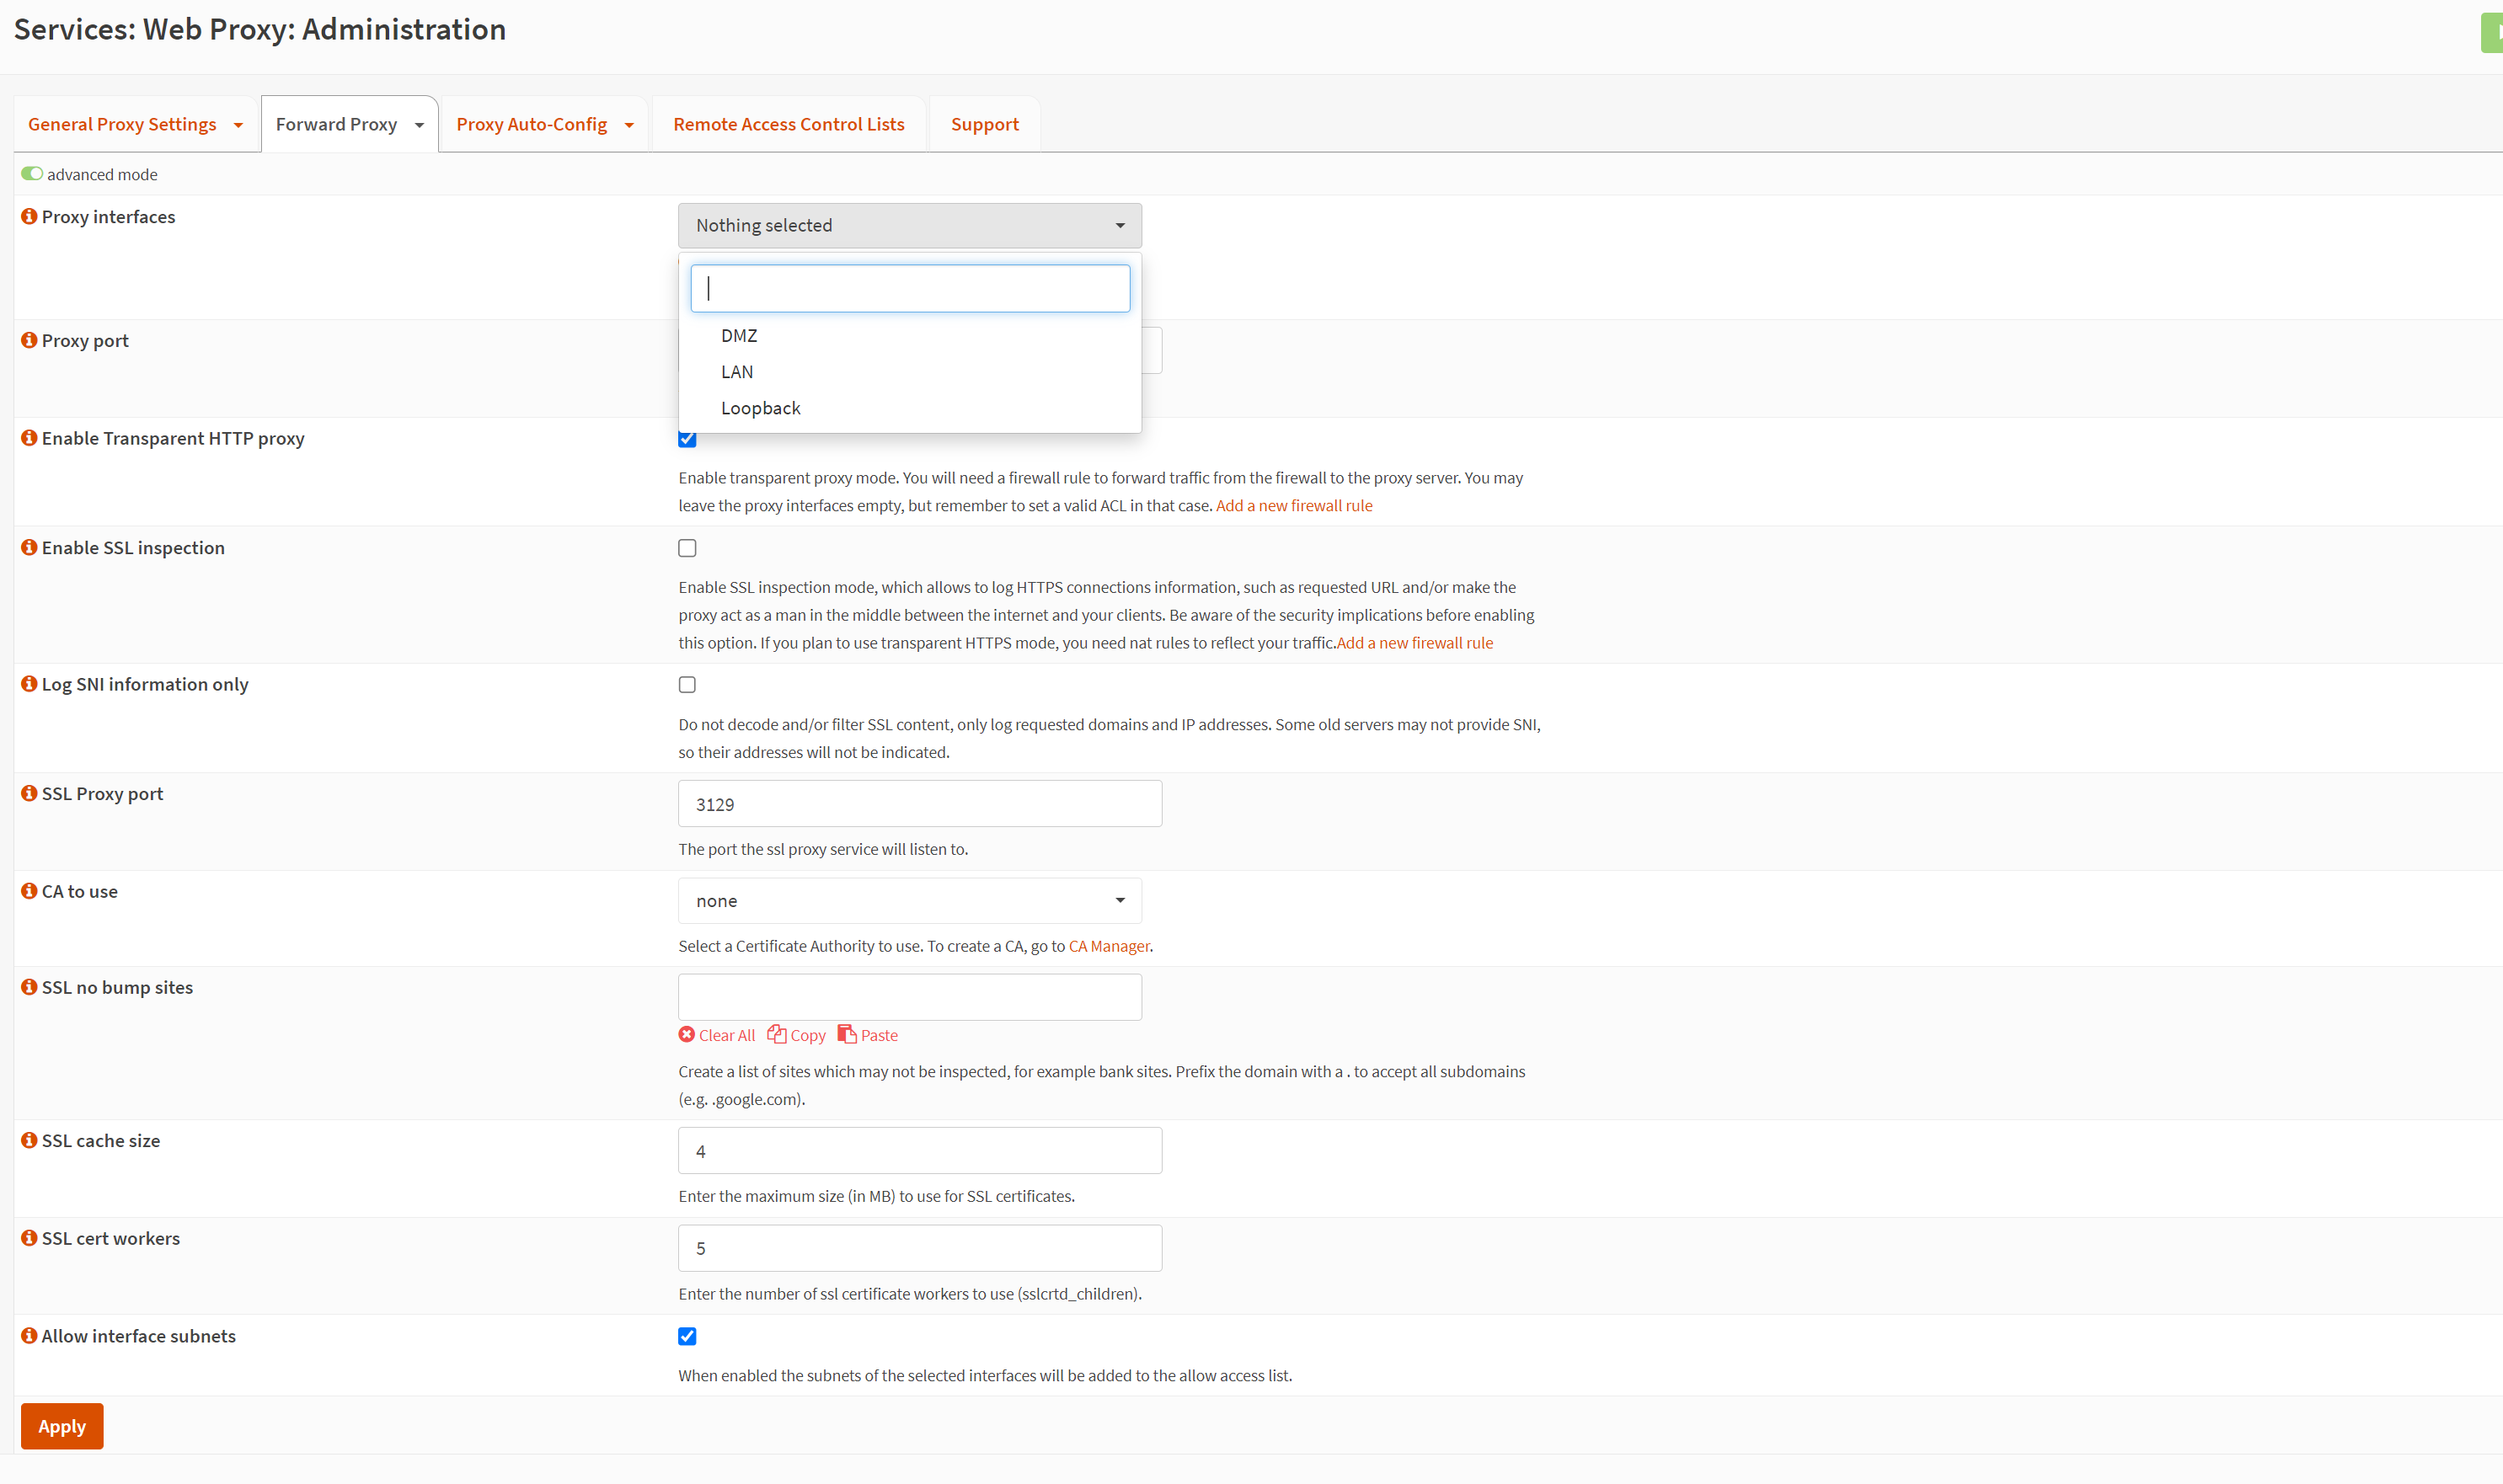The image size is (2503, 1484).
Task: Toggle advanced mode switch
Action: click(32, 174)
